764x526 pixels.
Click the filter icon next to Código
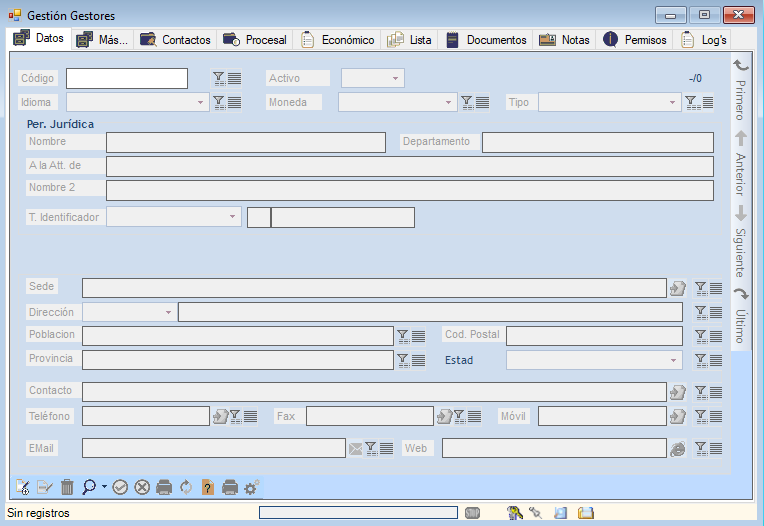click(x=218, y=78)
